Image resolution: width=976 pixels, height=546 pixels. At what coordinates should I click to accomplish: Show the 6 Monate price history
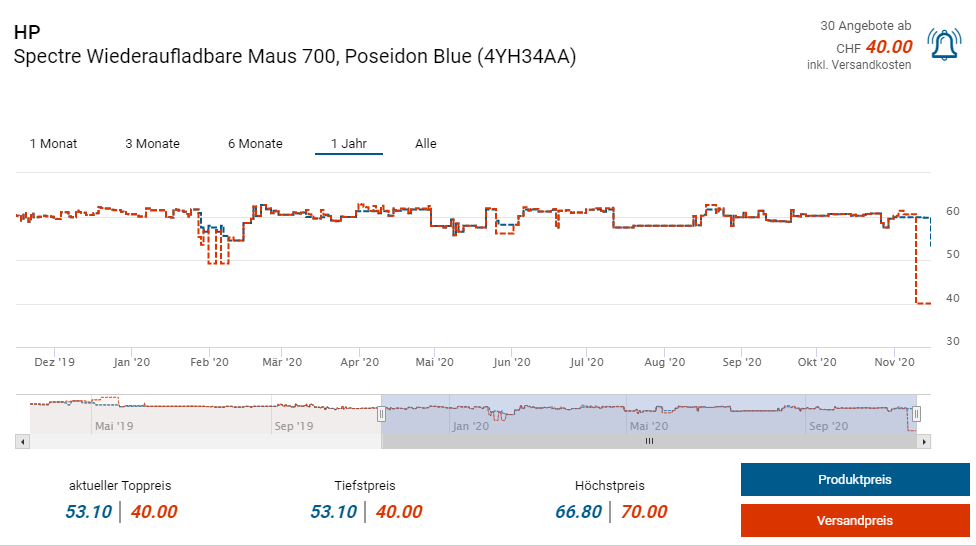coord(255,144)
